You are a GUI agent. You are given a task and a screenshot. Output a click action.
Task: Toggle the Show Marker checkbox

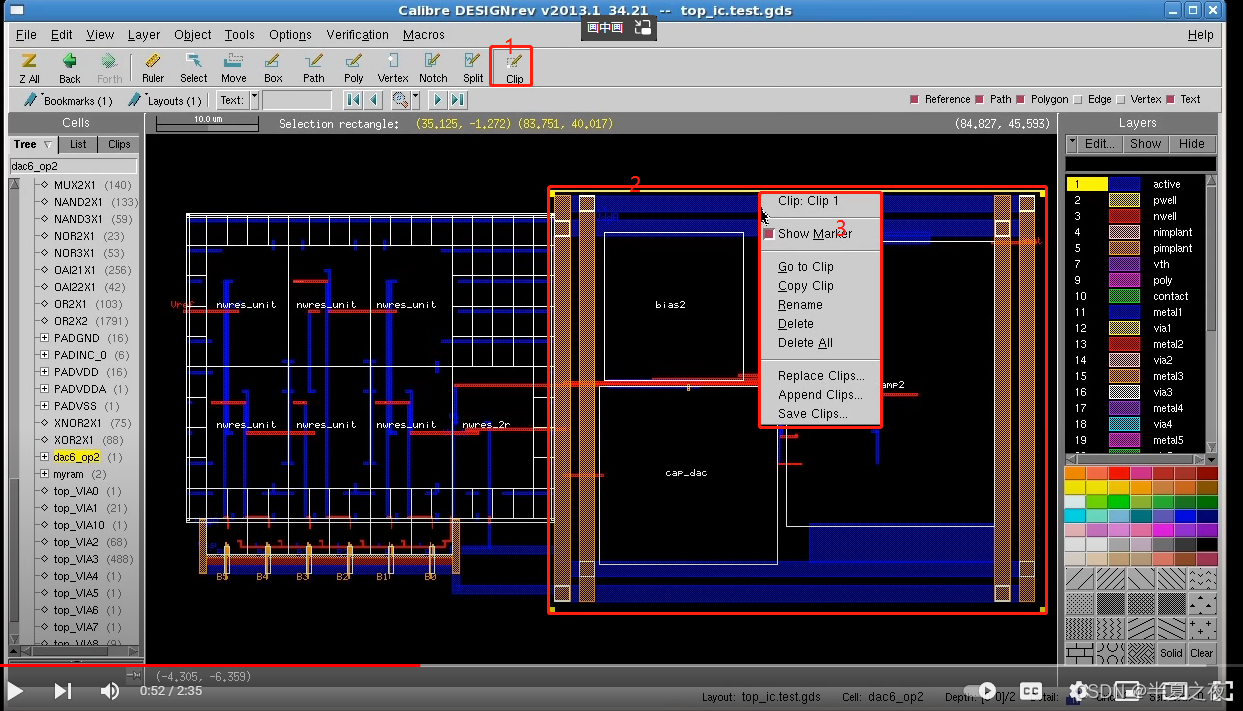click(768, 234)
